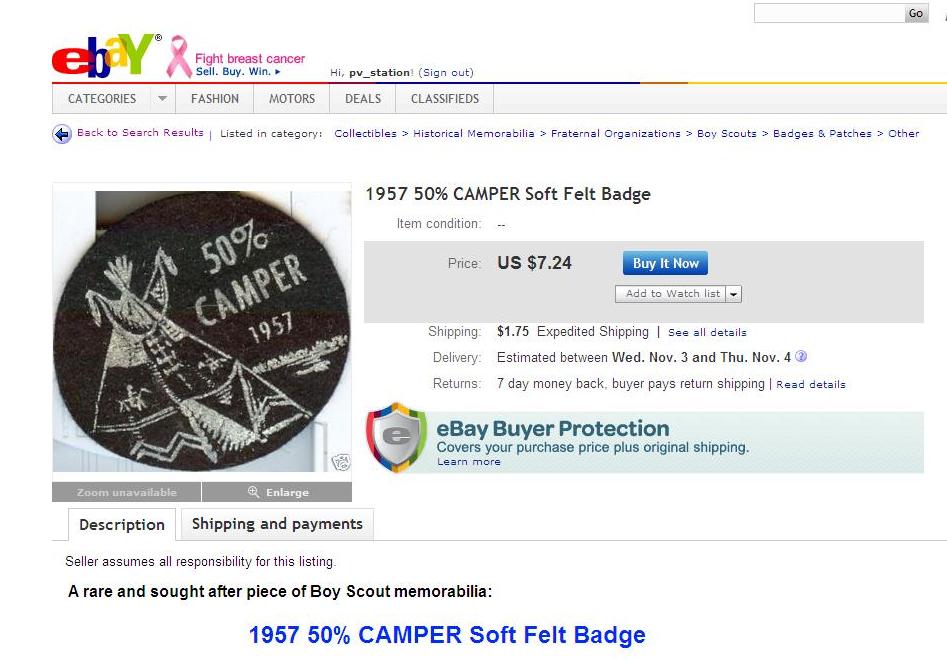This screenshot has height=660, width=947.
Task: Click the Buy It Now button
Action: tap(665, 263)
